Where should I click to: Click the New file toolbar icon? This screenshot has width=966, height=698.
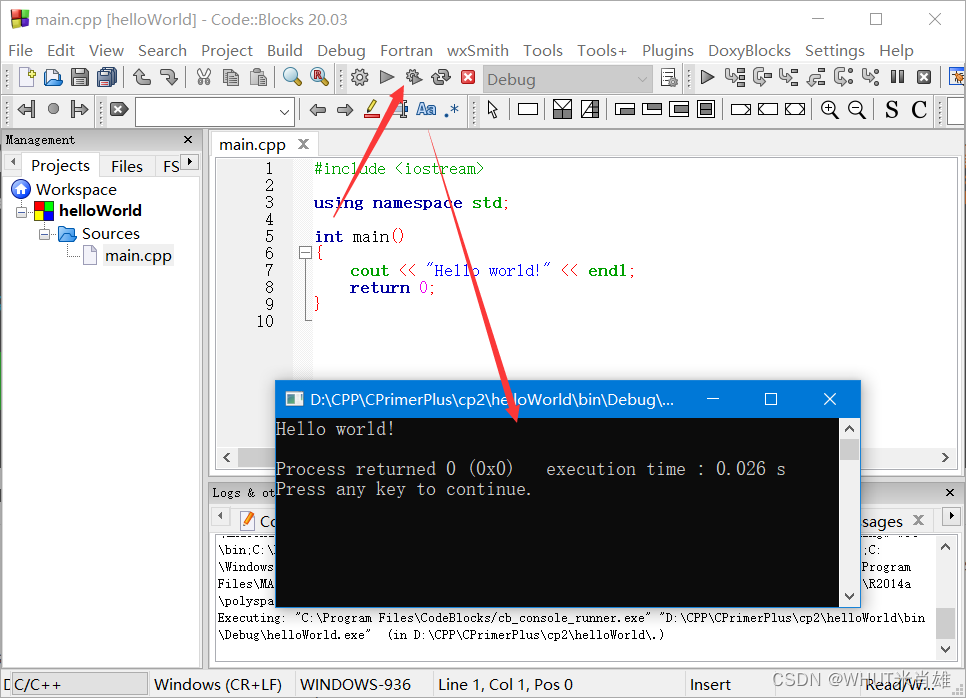(x=27, y=78)
